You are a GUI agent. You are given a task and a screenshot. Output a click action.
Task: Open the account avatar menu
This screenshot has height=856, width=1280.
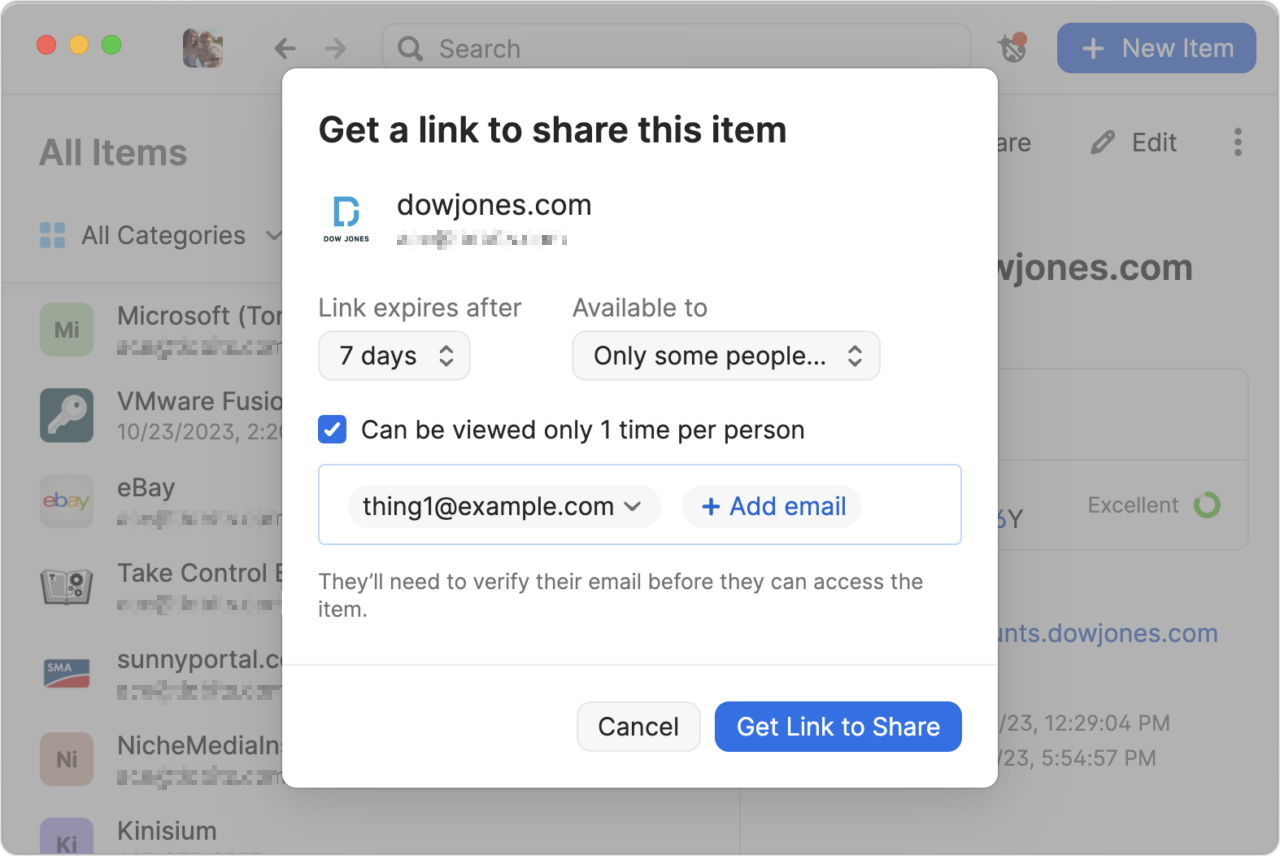click(x=203, y=48)
